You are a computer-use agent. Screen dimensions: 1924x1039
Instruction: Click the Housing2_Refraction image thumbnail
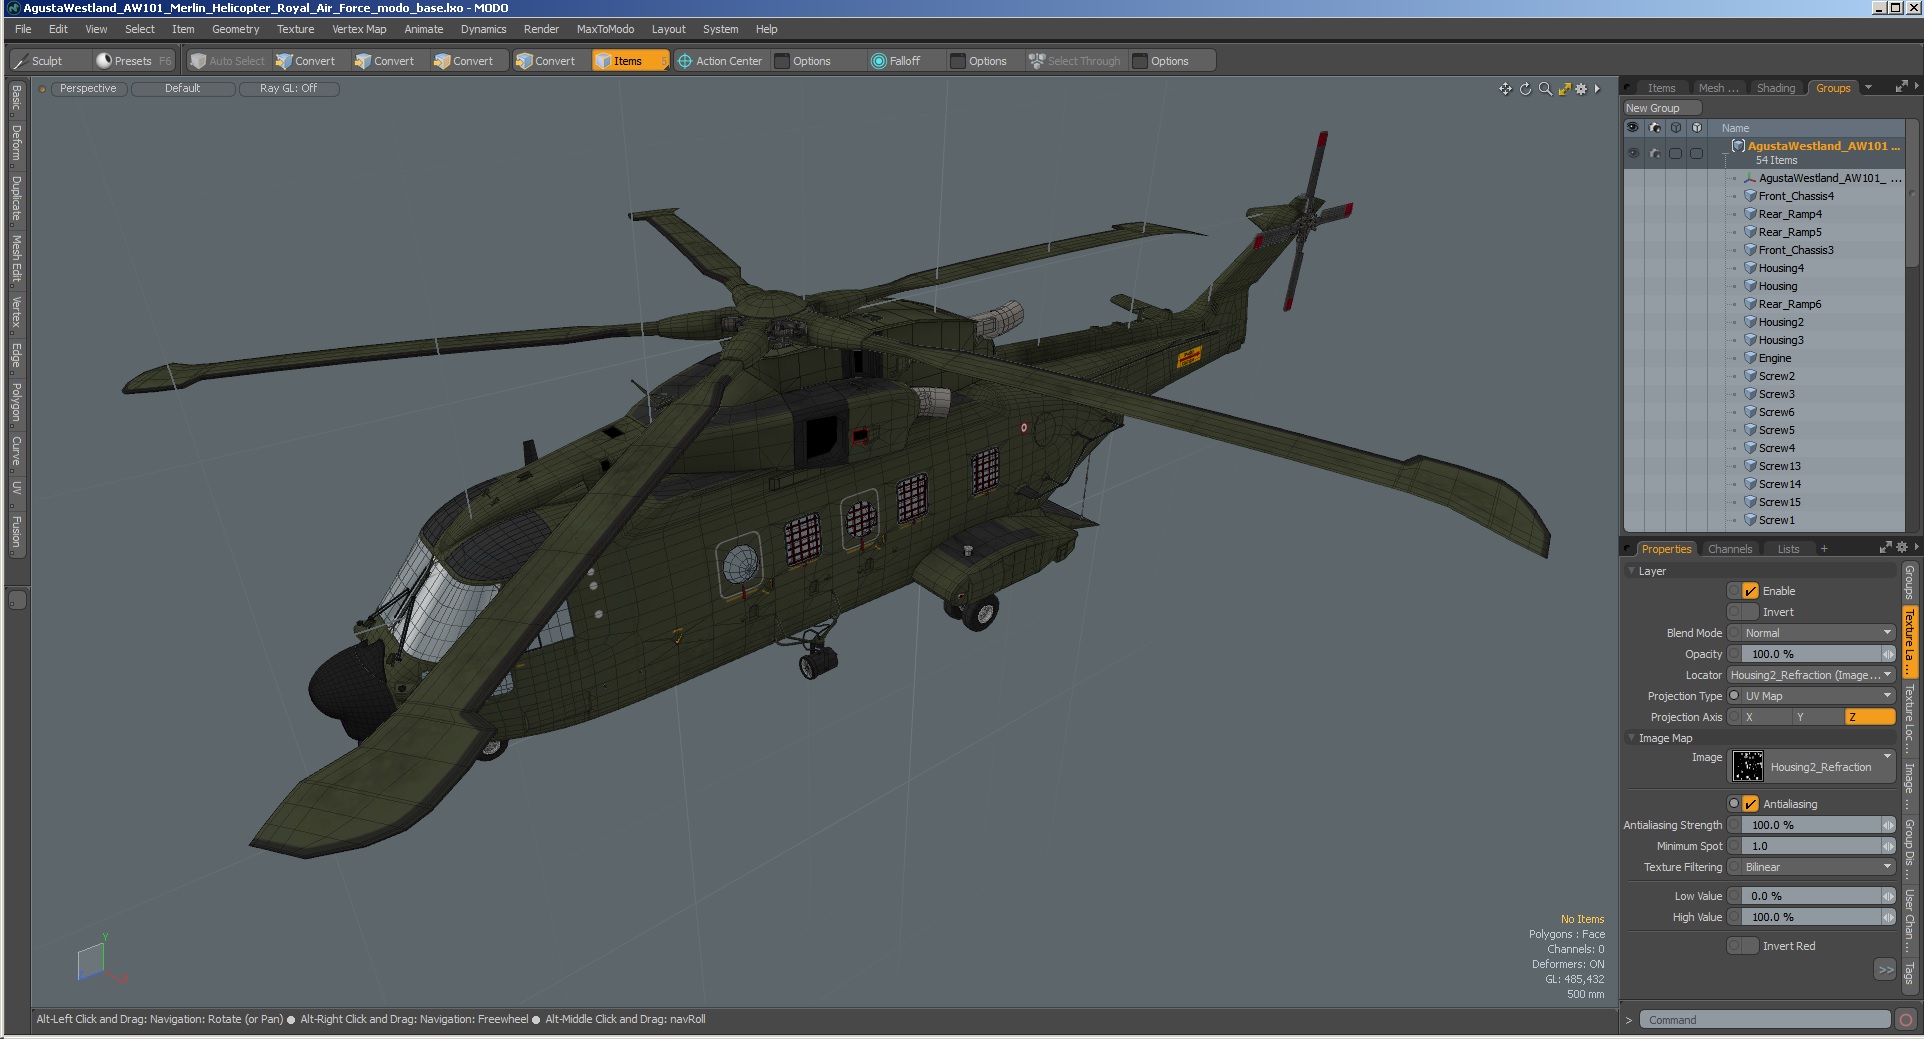pos(1748,767)
